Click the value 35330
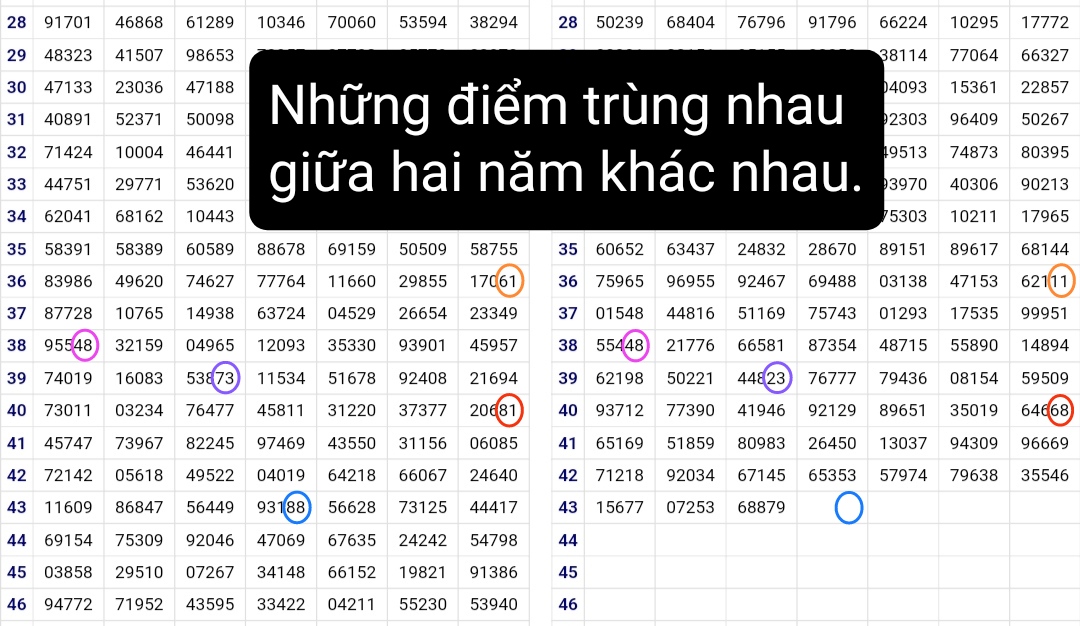This screenshot has height=626, width=1080. coord(352,345)
